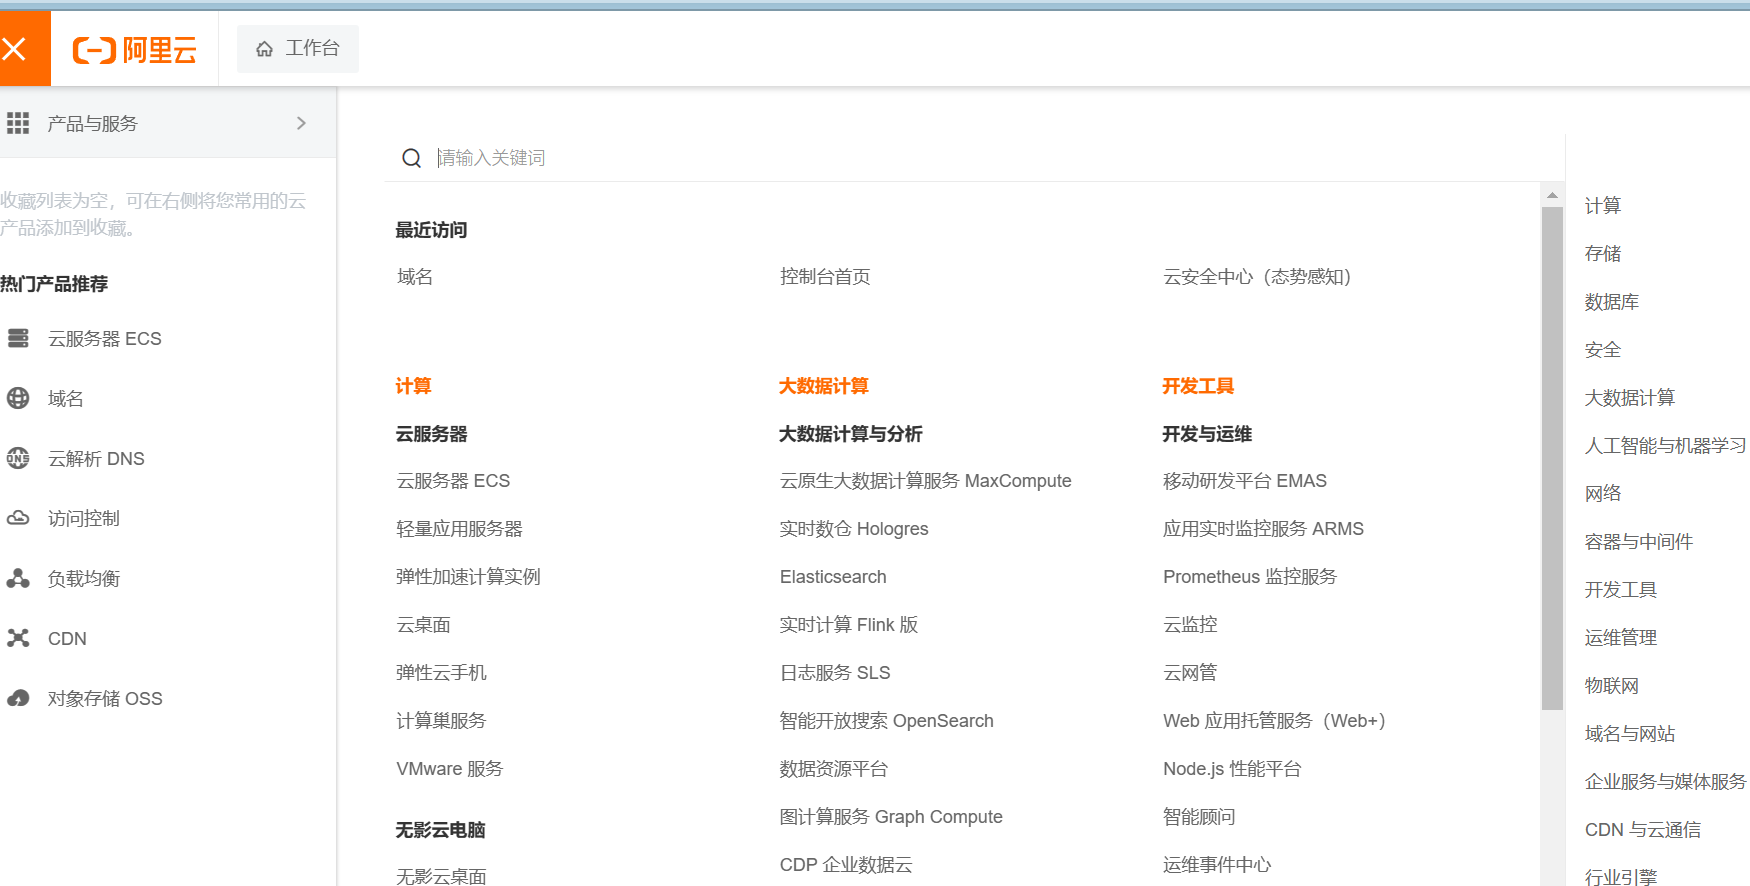
Task: Open 日志服务 SLS
Action: point(835,673)
